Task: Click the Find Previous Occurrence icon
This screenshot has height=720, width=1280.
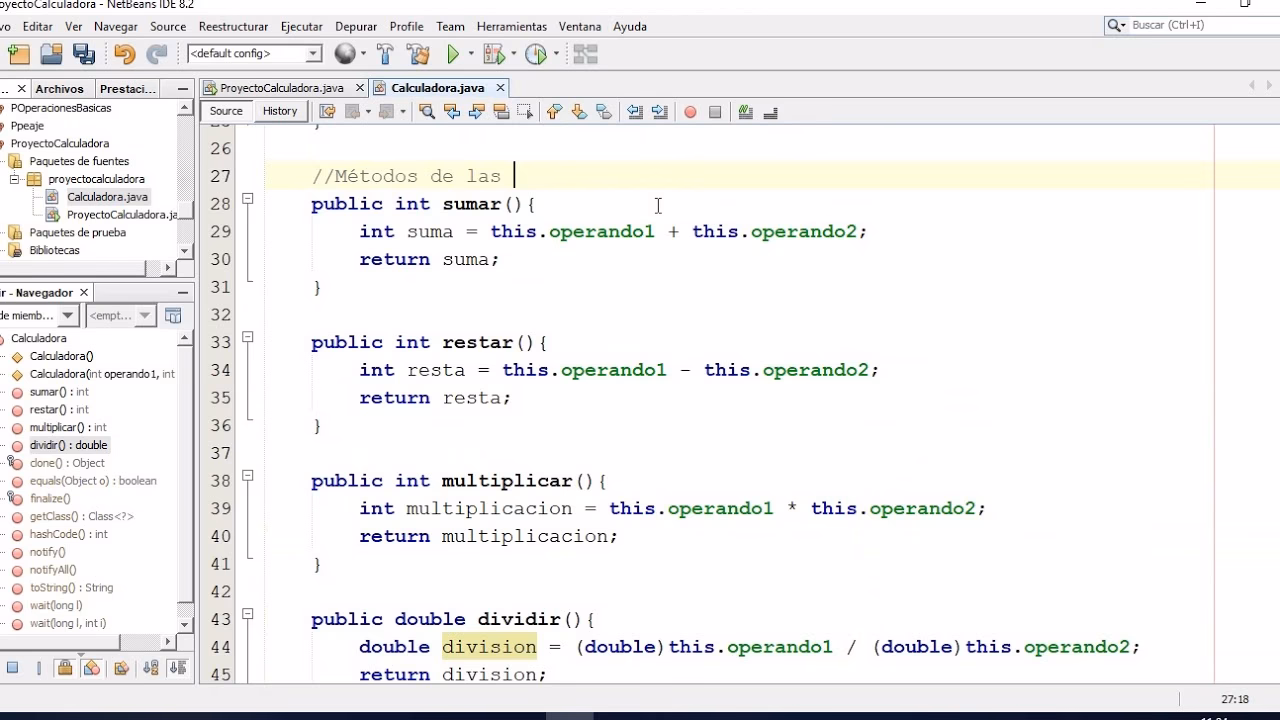Action: (x=452, y=112)
